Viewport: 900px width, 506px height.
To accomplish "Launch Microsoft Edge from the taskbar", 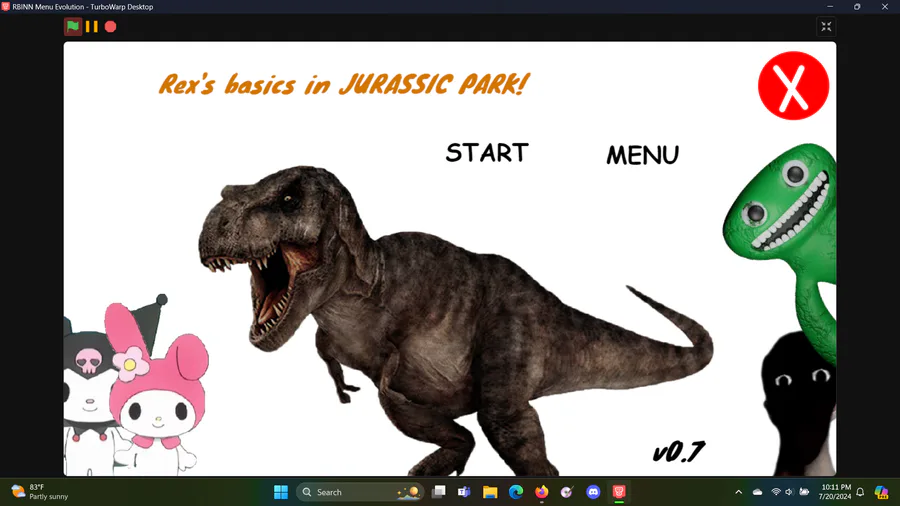I will coord(515,492).
